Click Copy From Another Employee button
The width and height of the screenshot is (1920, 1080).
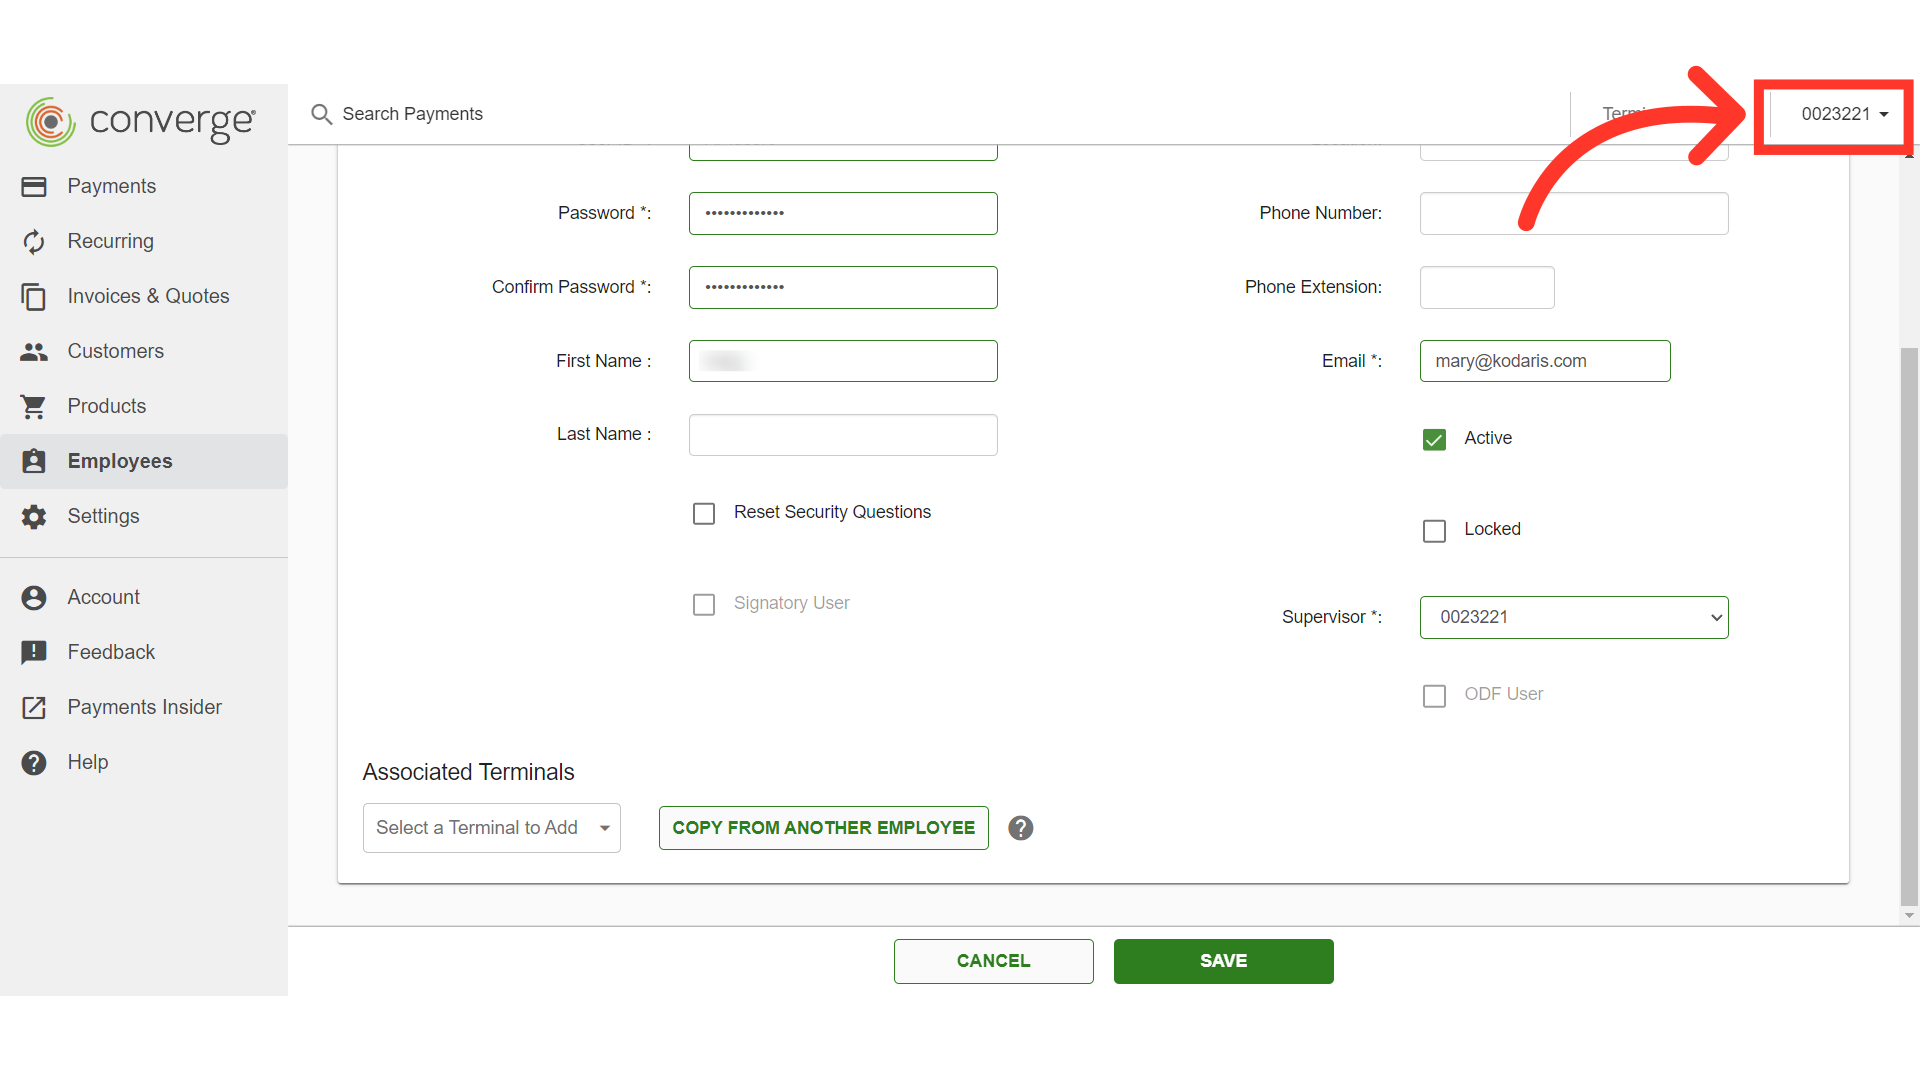[823, 828]
